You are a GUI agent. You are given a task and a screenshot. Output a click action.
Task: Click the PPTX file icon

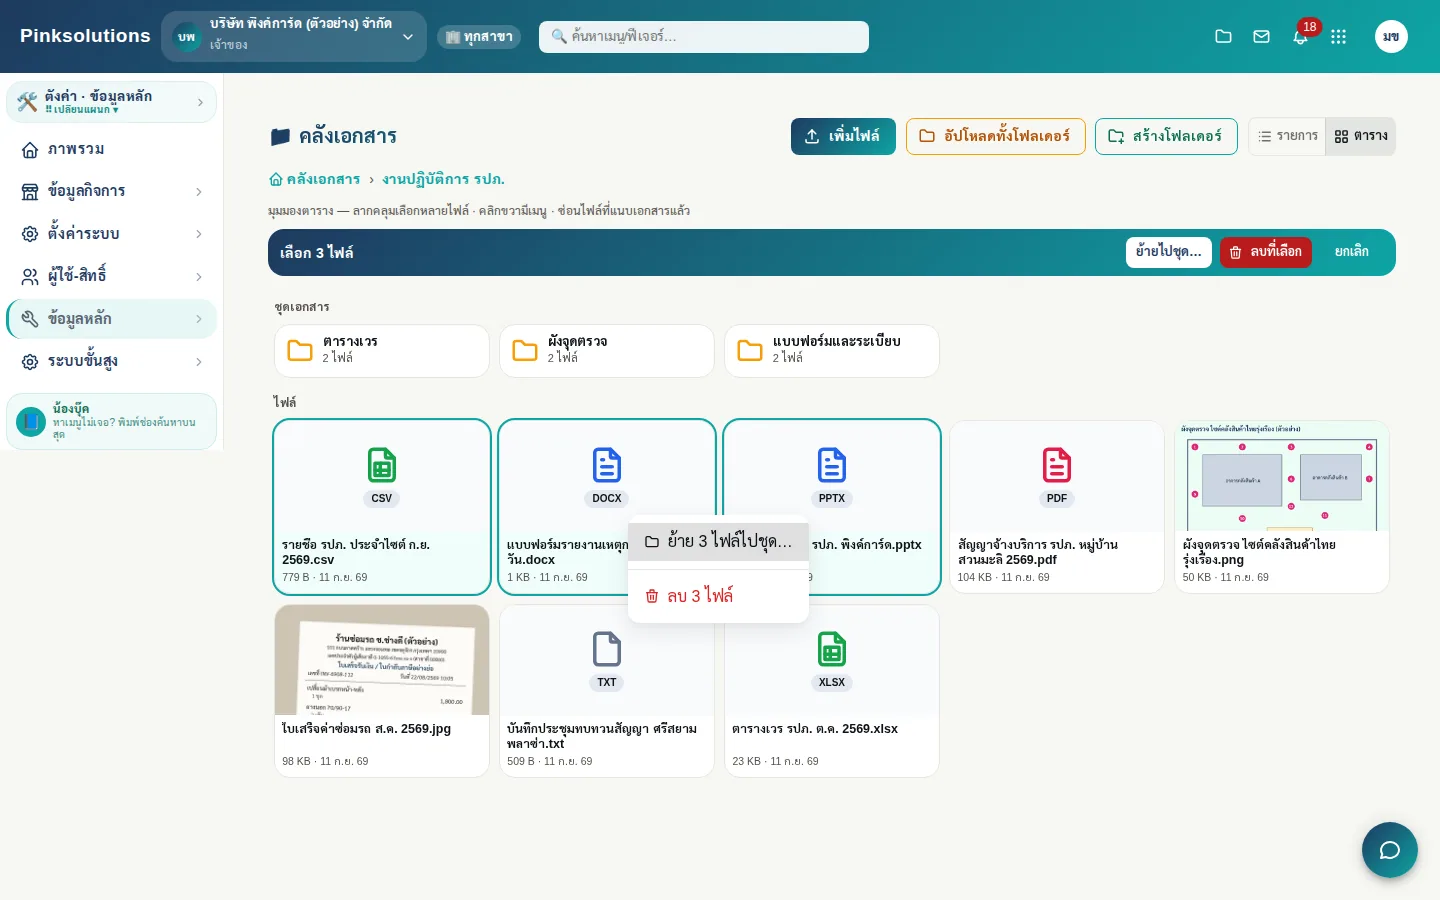(x=832, y=465)
